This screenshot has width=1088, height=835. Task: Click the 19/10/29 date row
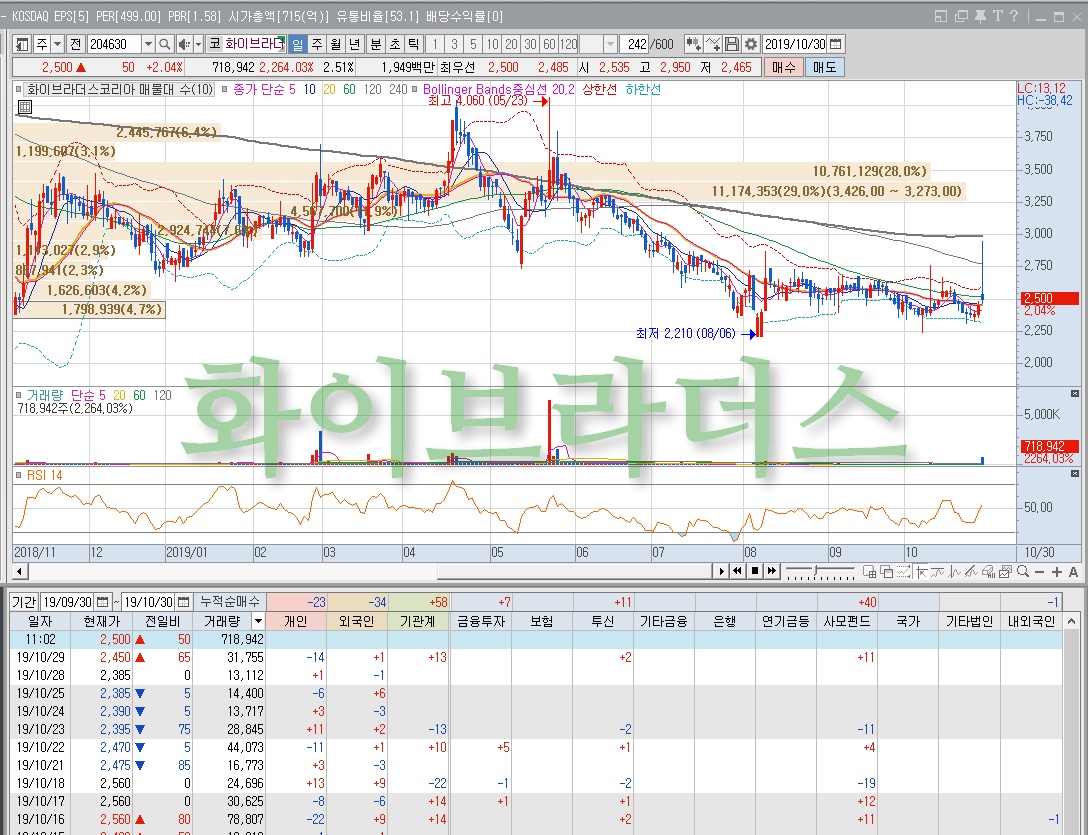(x=536, y=657)
